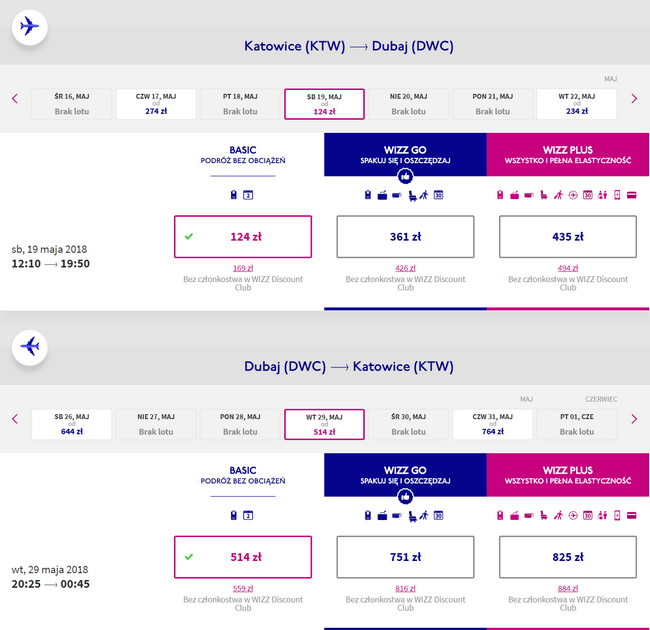Click outbound WIZZ GO seat selection icon
This screenshot has height=630, width=650.
point(412,195)
